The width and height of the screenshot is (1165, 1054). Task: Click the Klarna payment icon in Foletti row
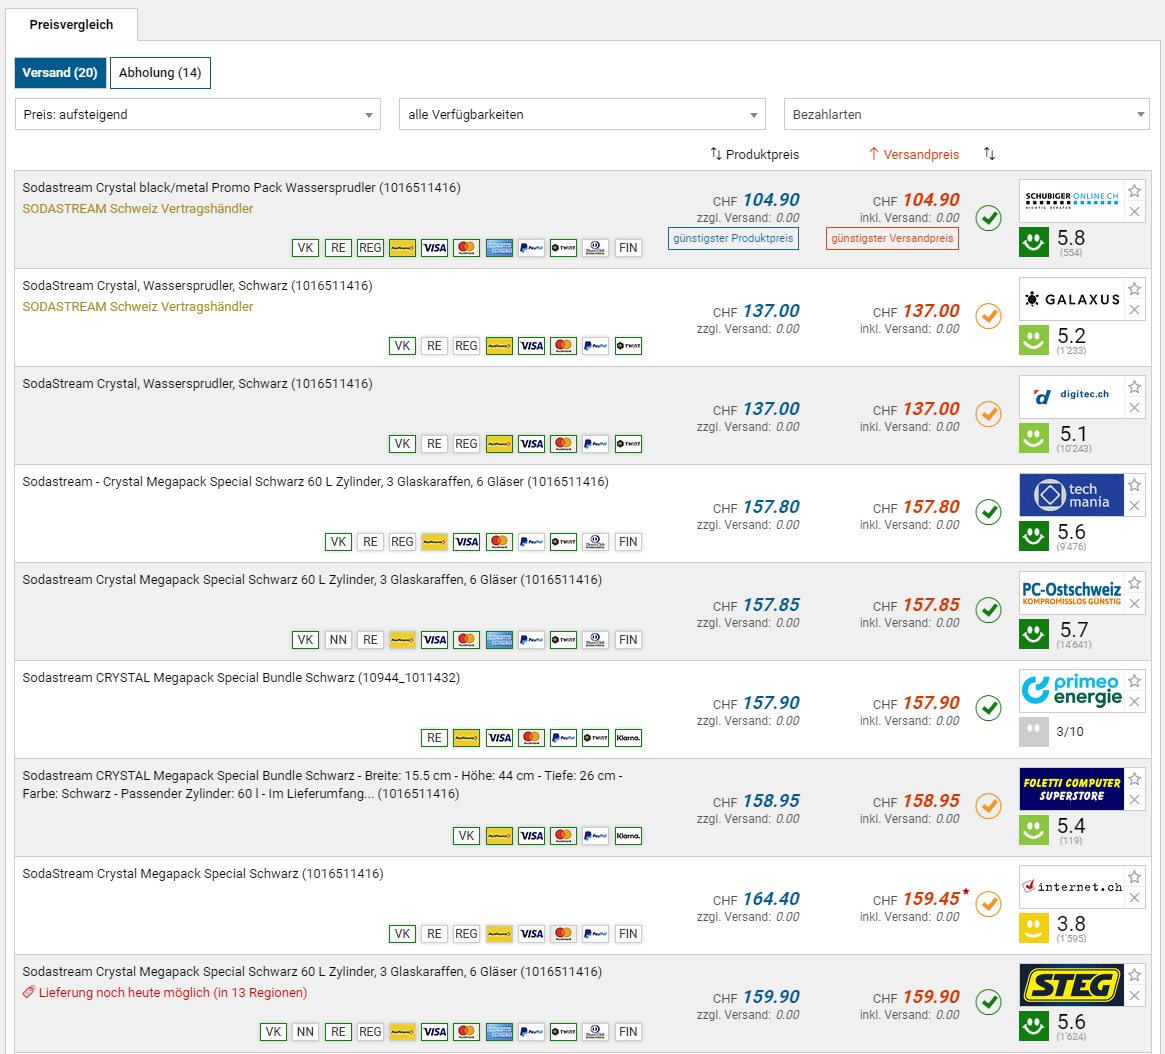628,836
